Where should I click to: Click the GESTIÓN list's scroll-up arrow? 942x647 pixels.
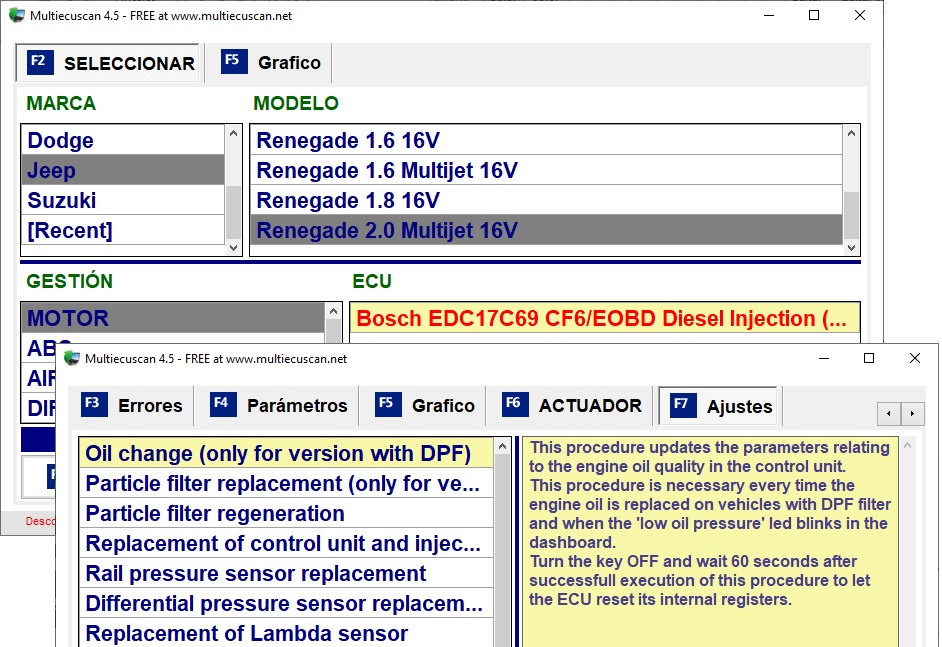333,311
